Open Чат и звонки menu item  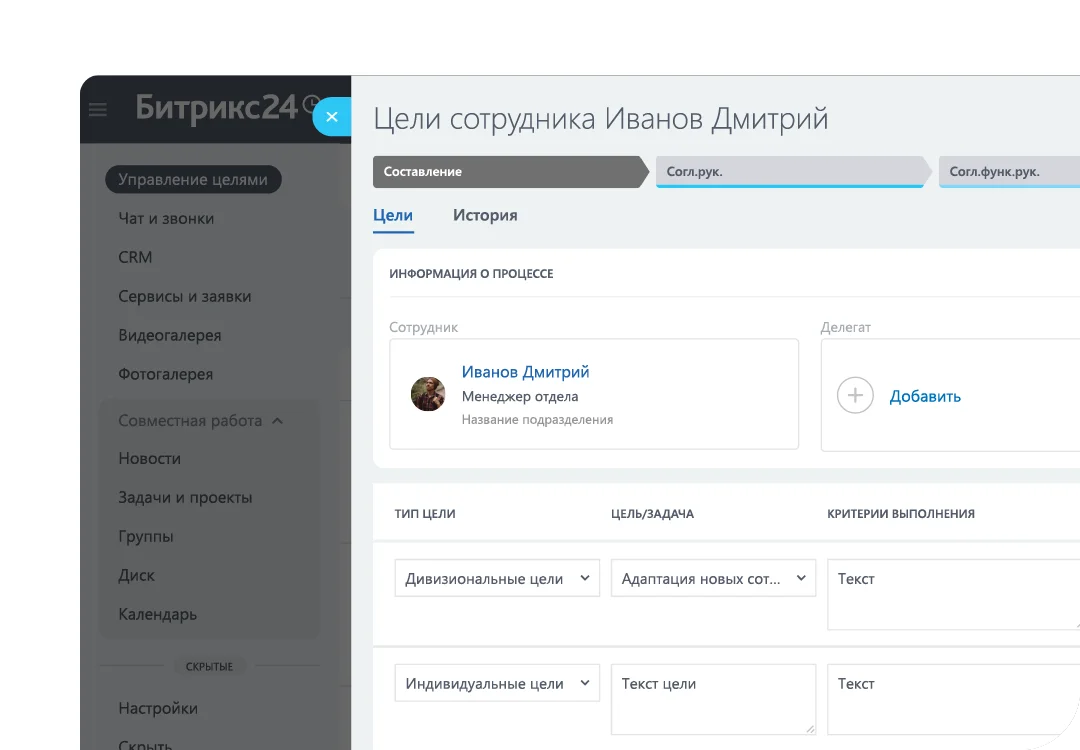[x=166, y=218]
